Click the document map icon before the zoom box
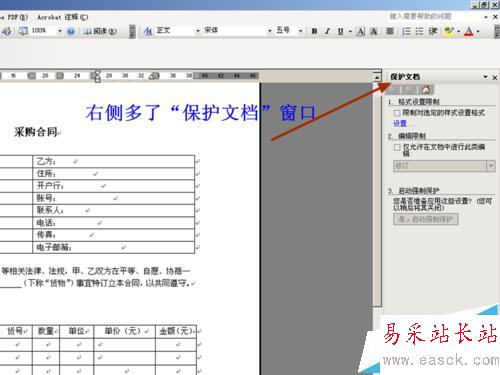 (x=23, y=31)
